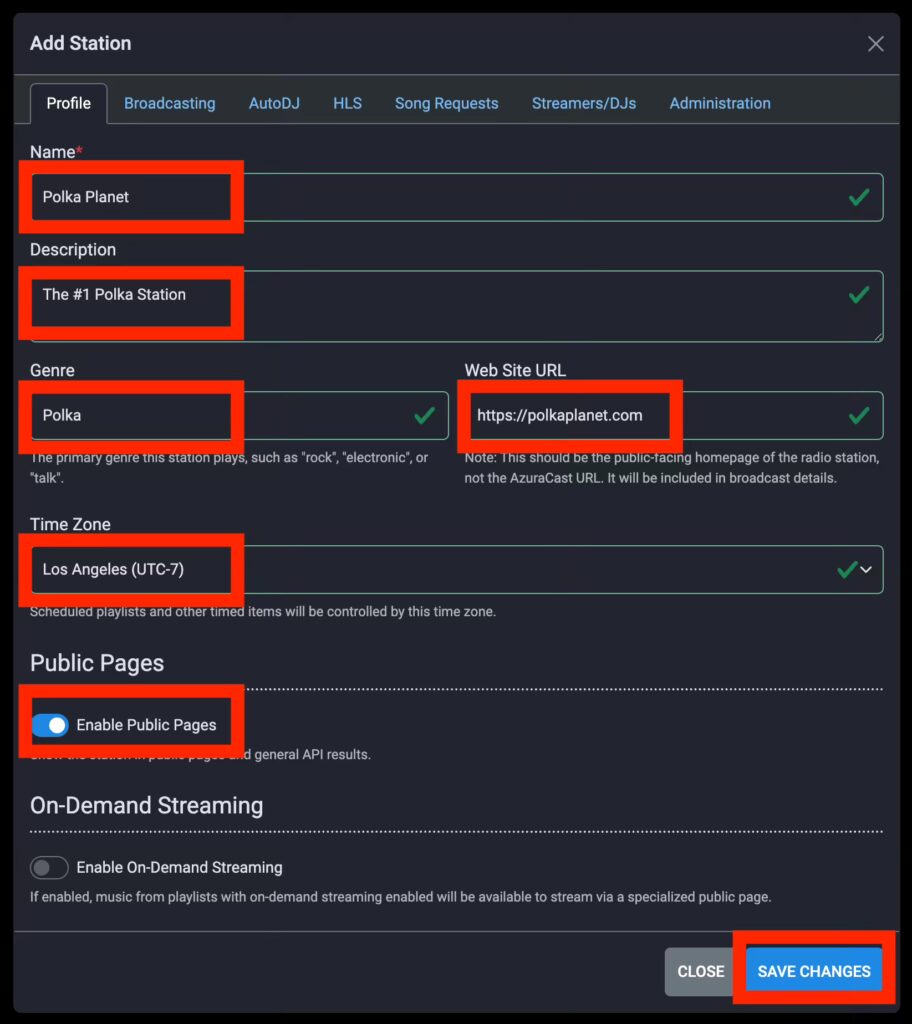Image resolution: width=912 pixels, height=1024 pixels.
Task: Click the green checkmark in Name field
Action: coord(858,197)
